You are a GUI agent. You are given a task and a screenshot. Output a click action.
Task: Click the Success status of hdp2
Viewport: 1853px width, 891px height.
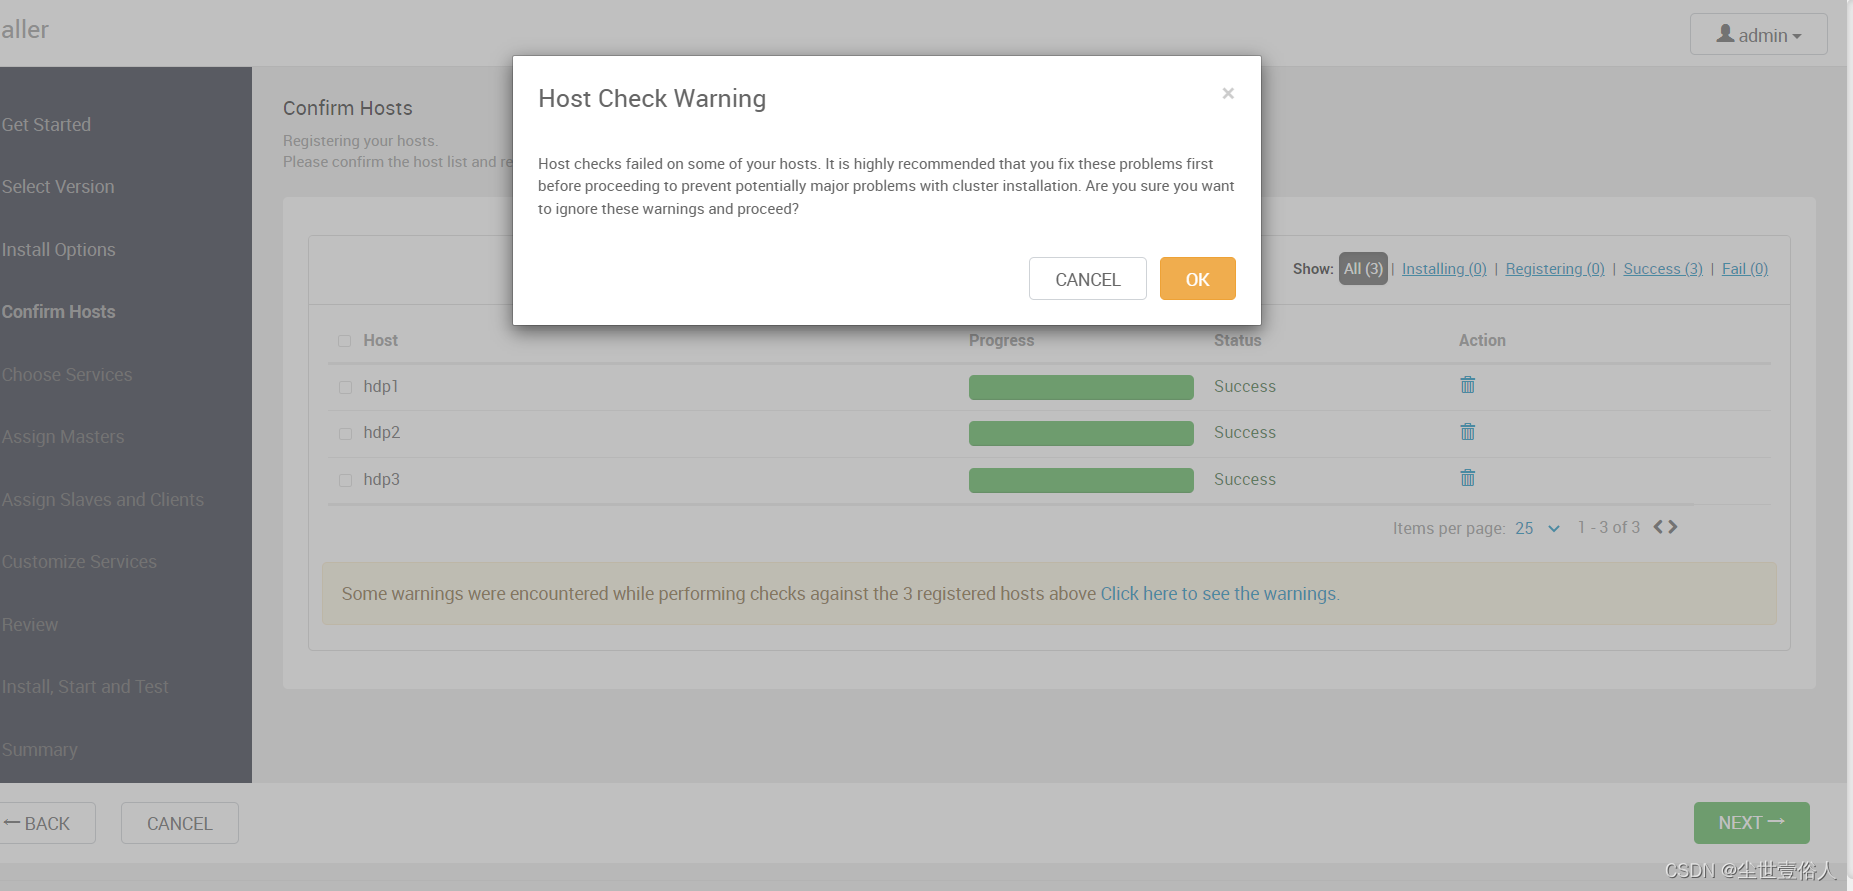point(1245,432)
